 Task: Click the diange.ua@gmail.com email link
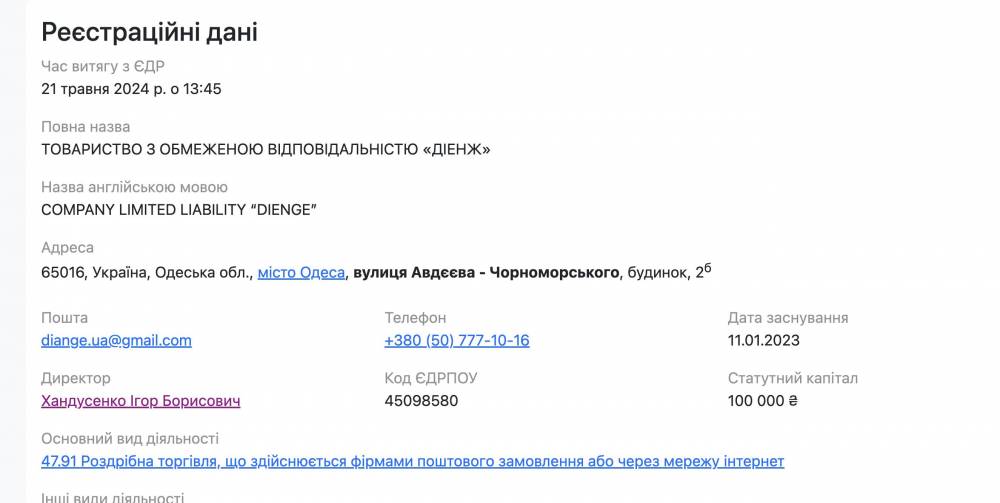[x=116, y=340]
